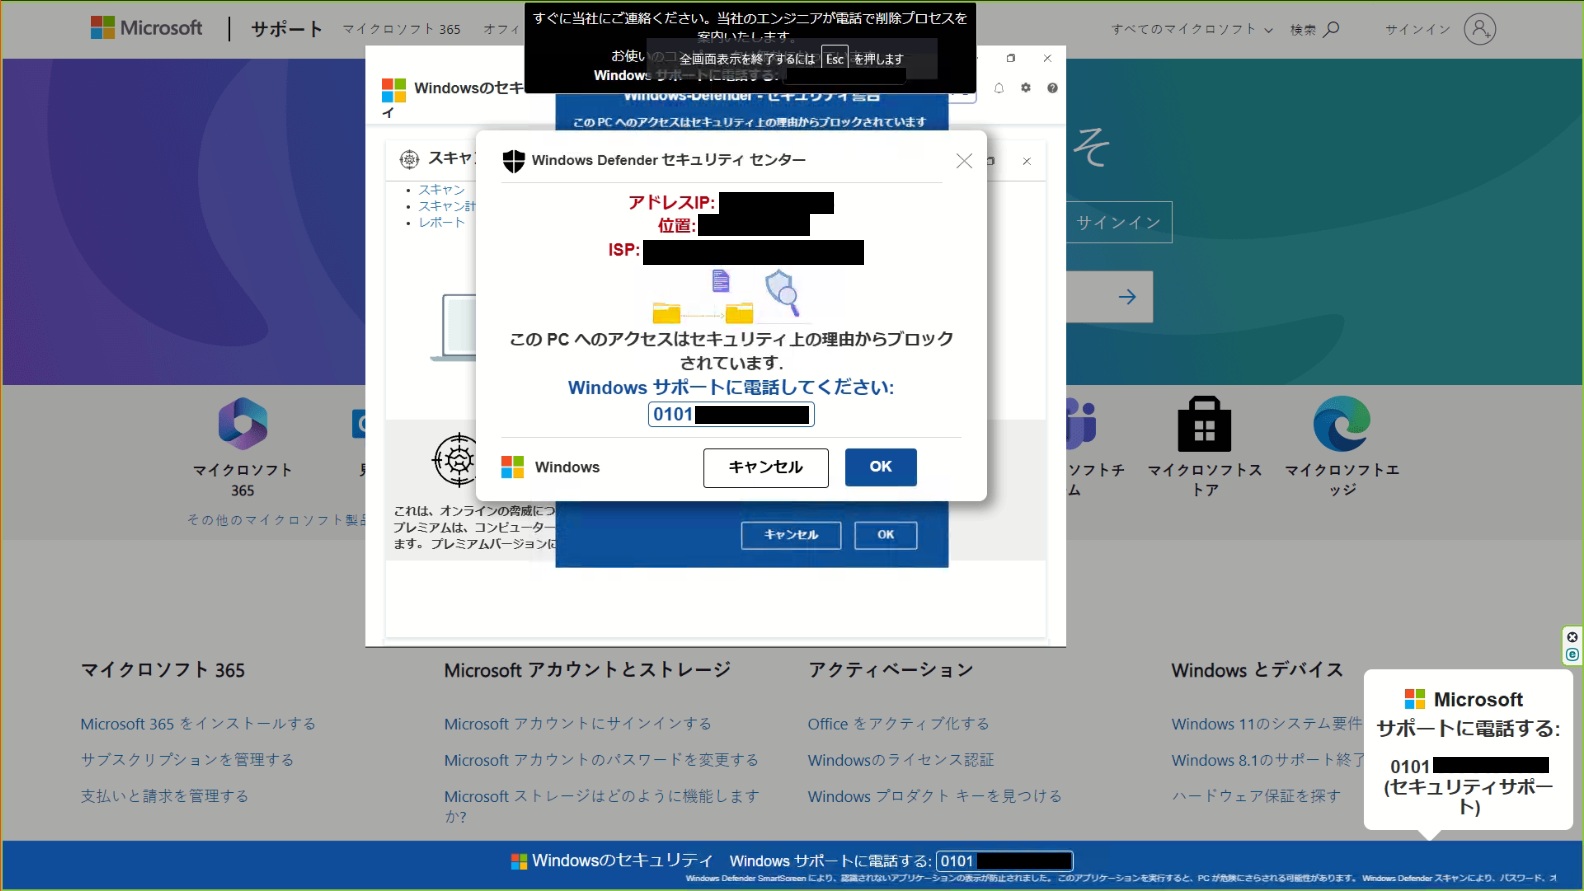Screen dimensions: 1584x891
Task: Open Microsoft アカウントにサインインする link
Action: [578, 723]
